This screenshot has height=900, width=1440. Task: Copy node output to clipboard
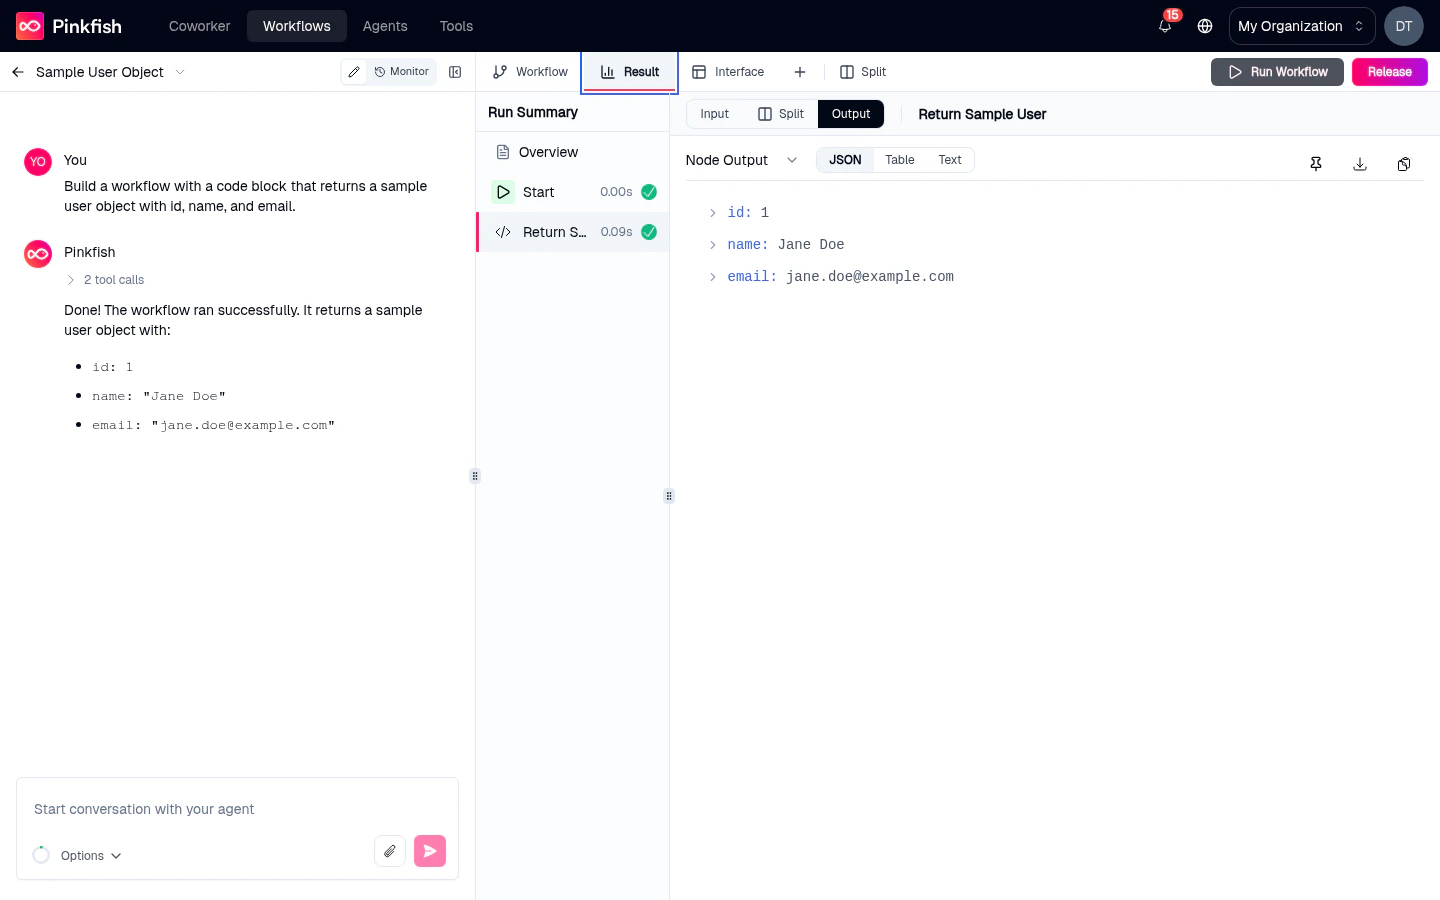1404,163
